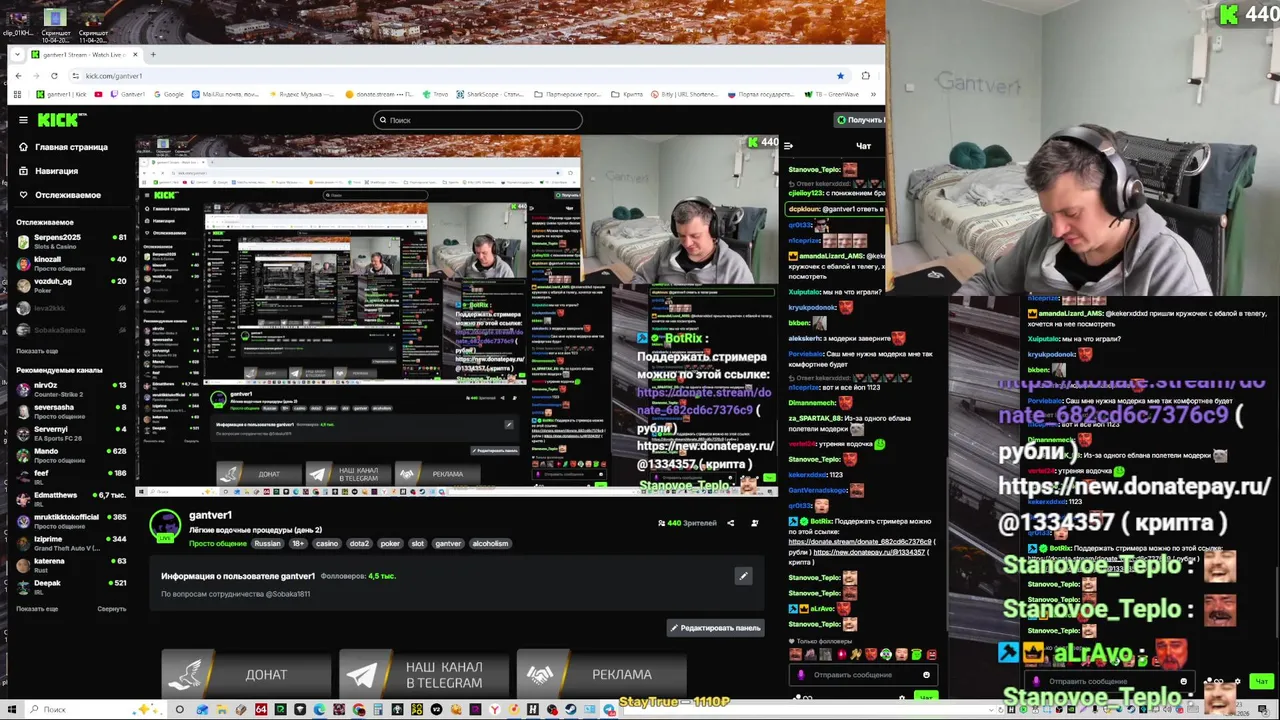Open new.donatepay.ru link in chat message
The image size is (1280, 720).
coord(869,552)
